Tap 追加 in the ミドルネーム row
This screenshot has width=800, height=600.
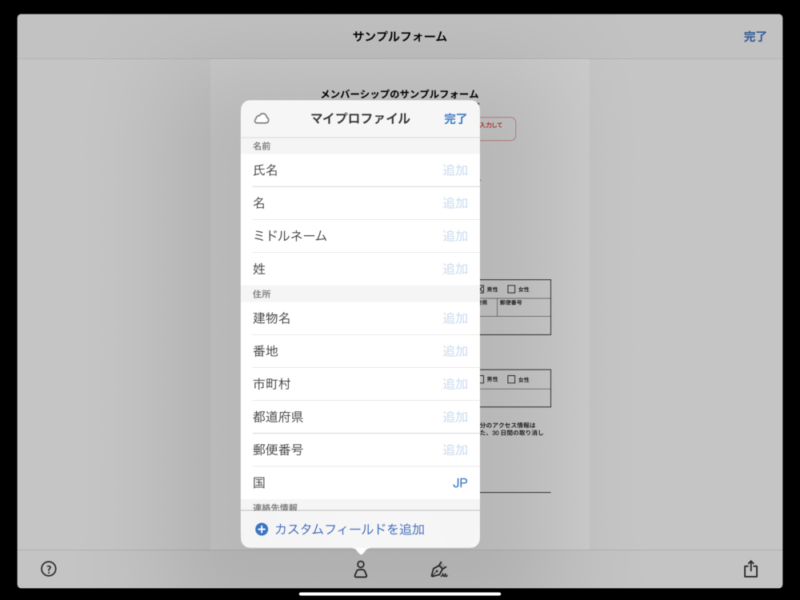pos(455,236)
